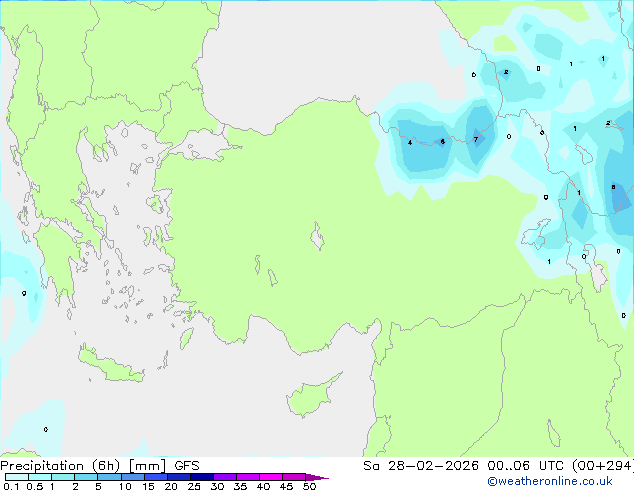Click the "25" legend scale label
This screenshot has width=634, height=490.
[194, 486]
